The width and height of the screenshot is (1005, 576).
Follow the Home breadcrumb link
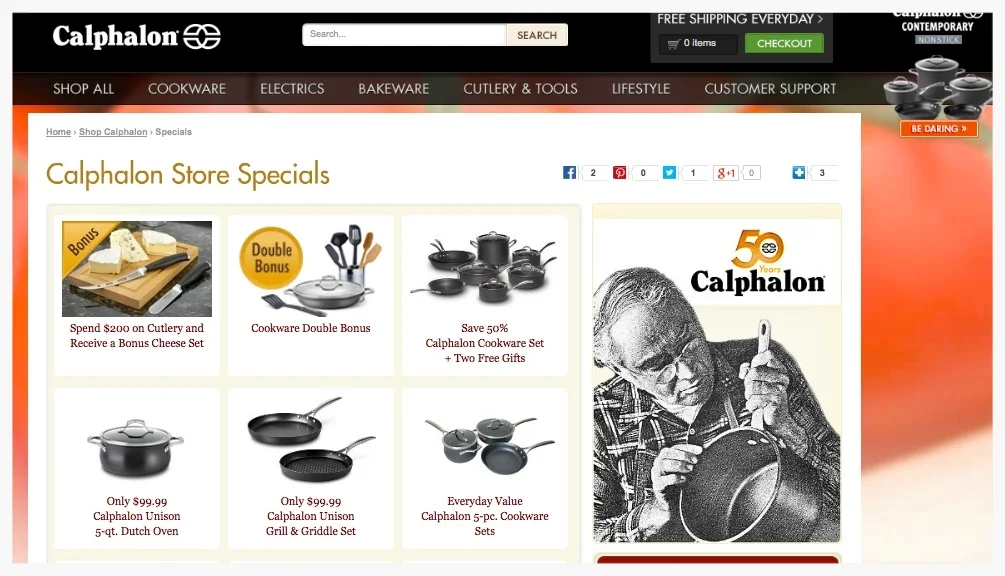[x=58, y=132]
